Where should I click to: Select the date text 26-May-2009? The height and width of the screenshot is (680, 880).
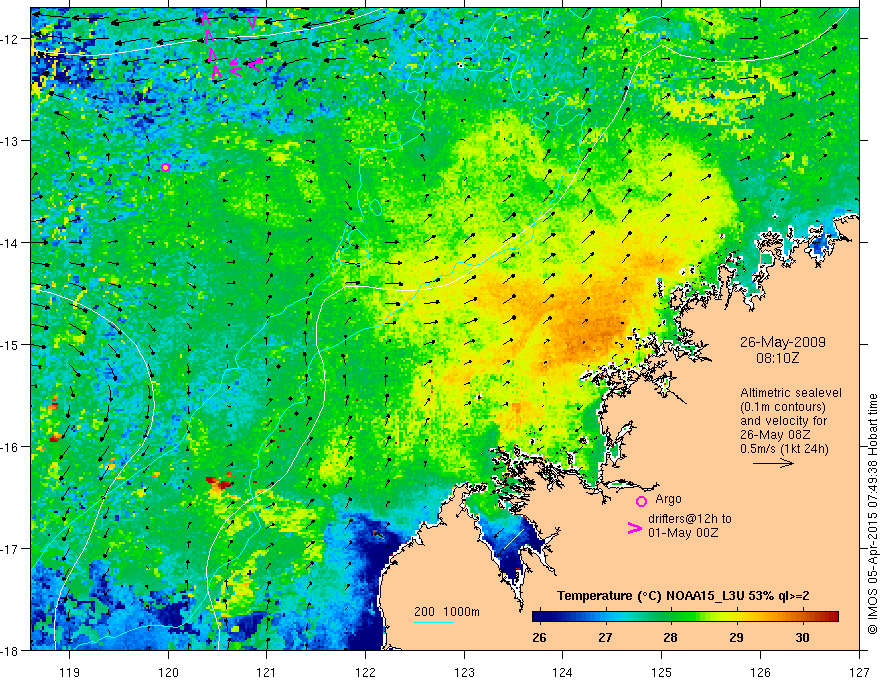[783, 342]
